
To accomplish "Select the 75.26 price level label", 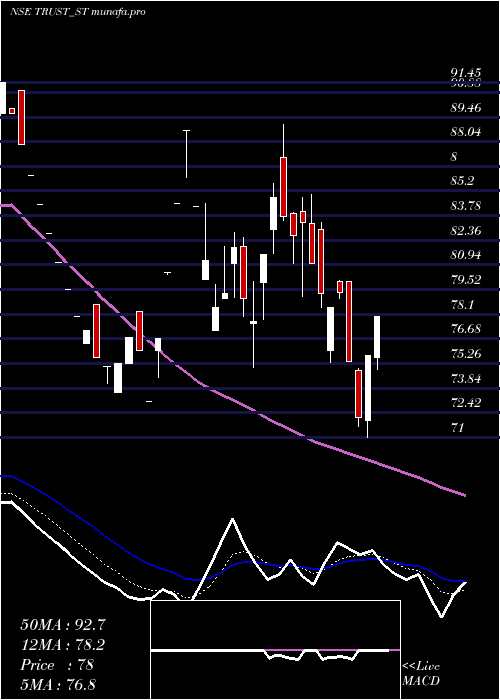I will (x=466, y=354).
